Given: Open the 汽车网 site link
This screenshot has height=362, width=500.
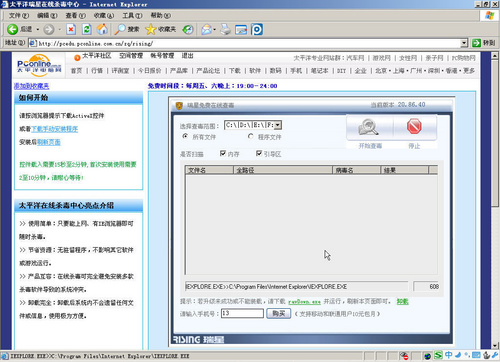Looking at the screenshot, I should click(x=355, y=58).
